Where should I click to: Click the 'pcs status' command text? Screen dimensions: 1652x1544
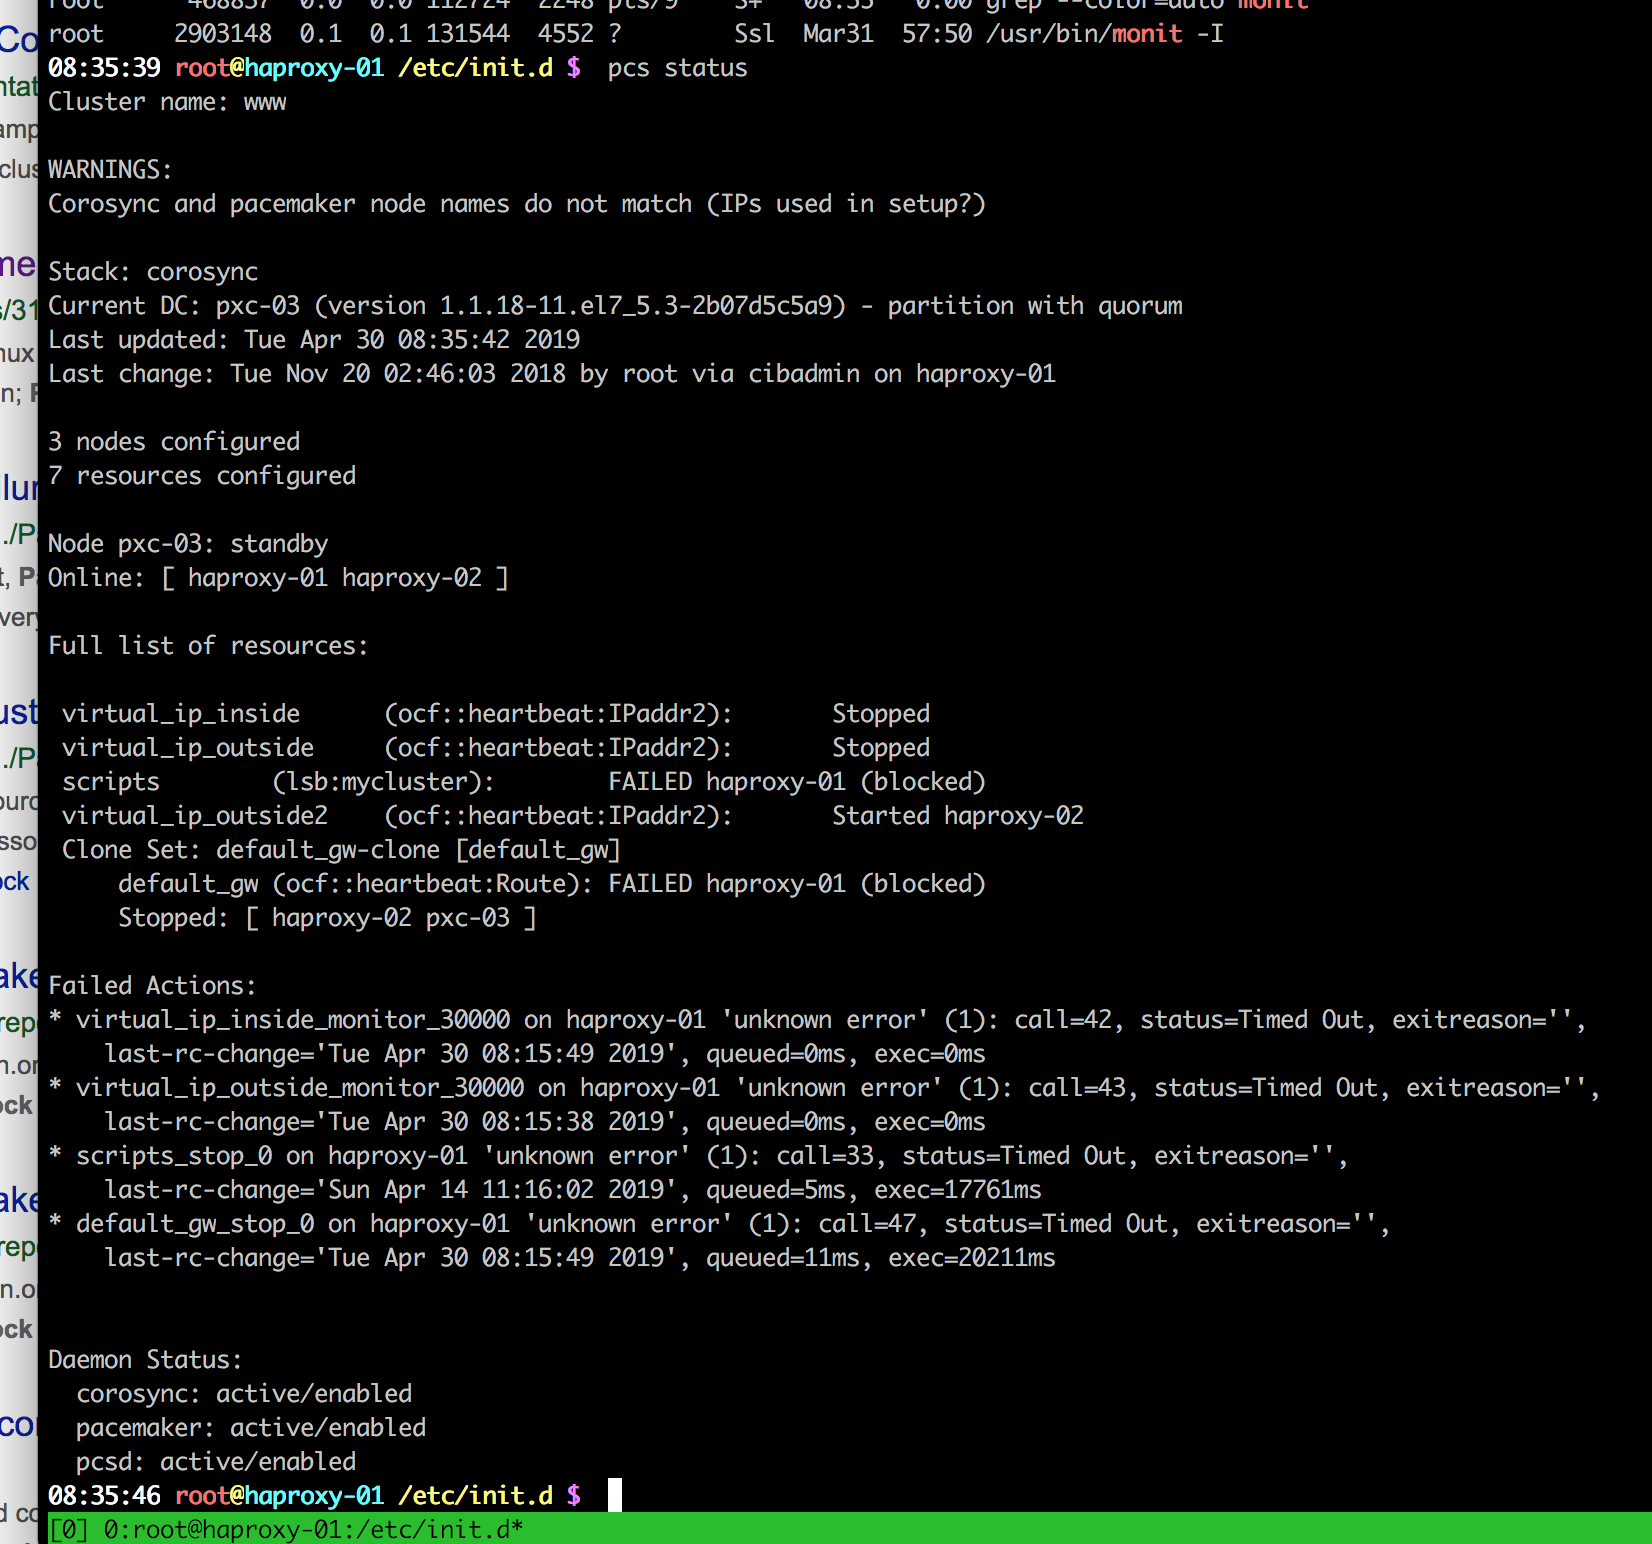pos(677,68)
